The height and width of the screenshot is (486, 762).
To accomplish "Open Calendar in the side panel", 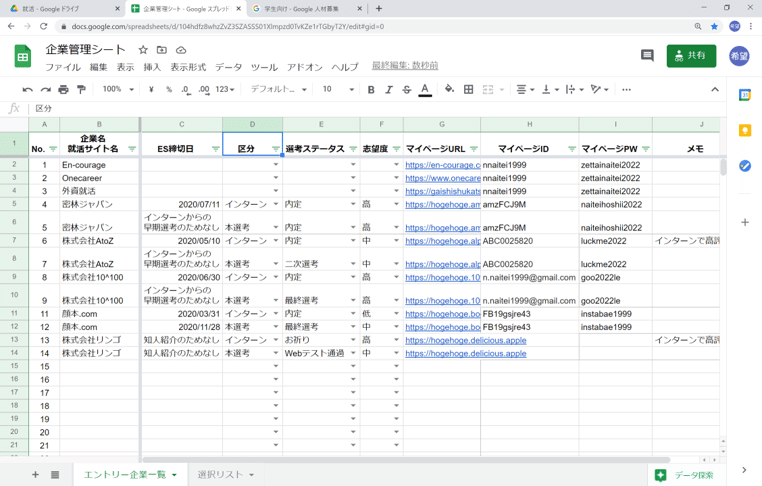I will point(745,95).
